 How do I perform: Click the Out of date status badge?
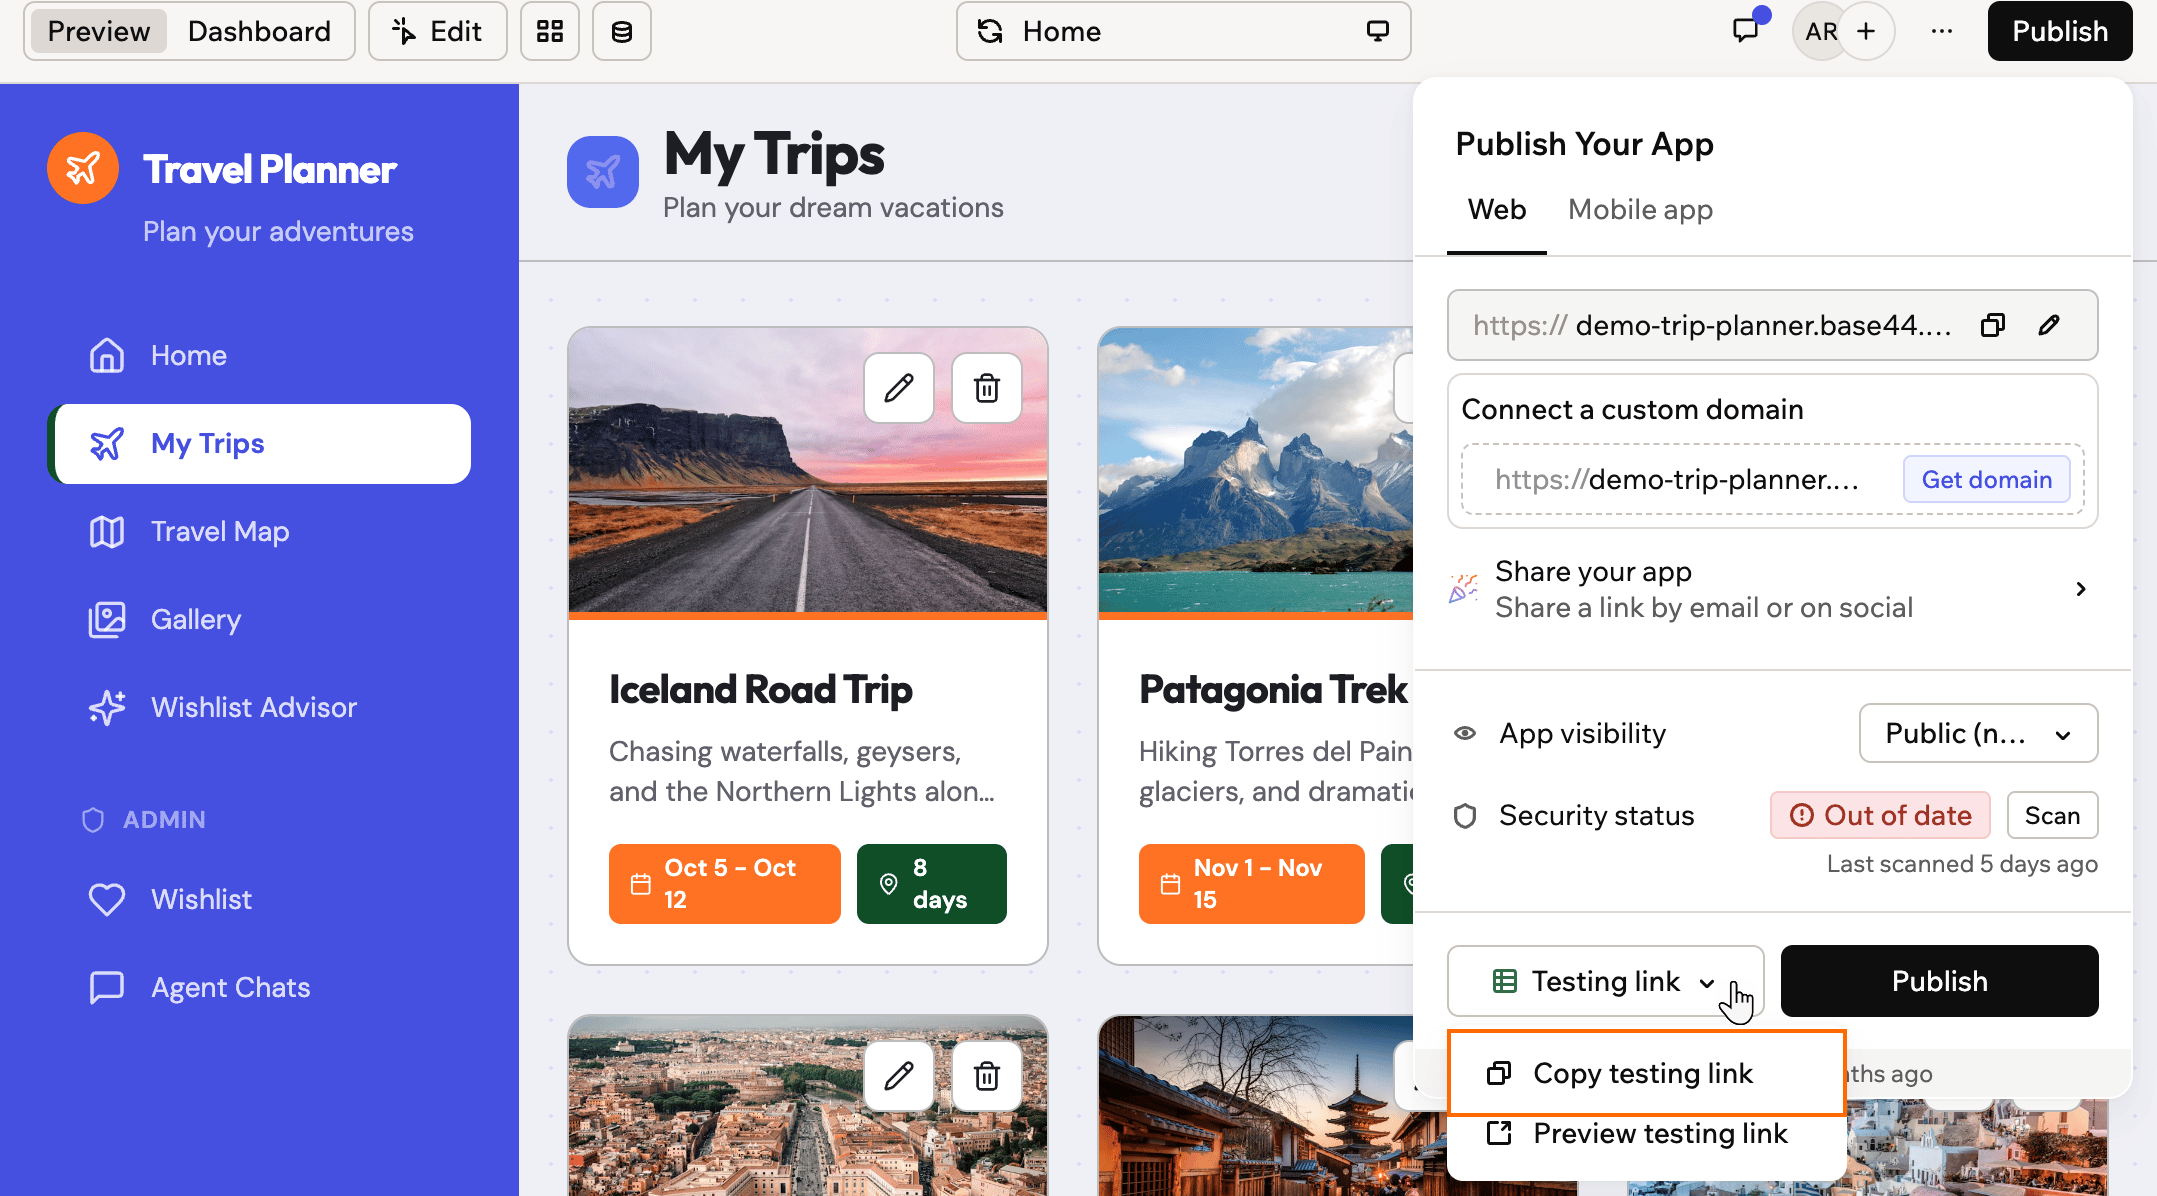[1880, 815]
